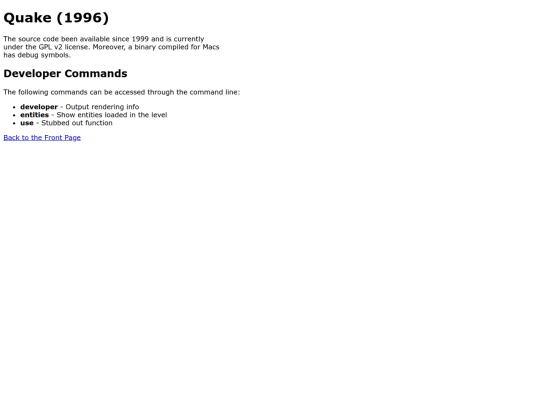Screen dimensions: 540x405
Task: Click the word Commands in the subheading
Action: pyautogui.click(x=96, y=73)
